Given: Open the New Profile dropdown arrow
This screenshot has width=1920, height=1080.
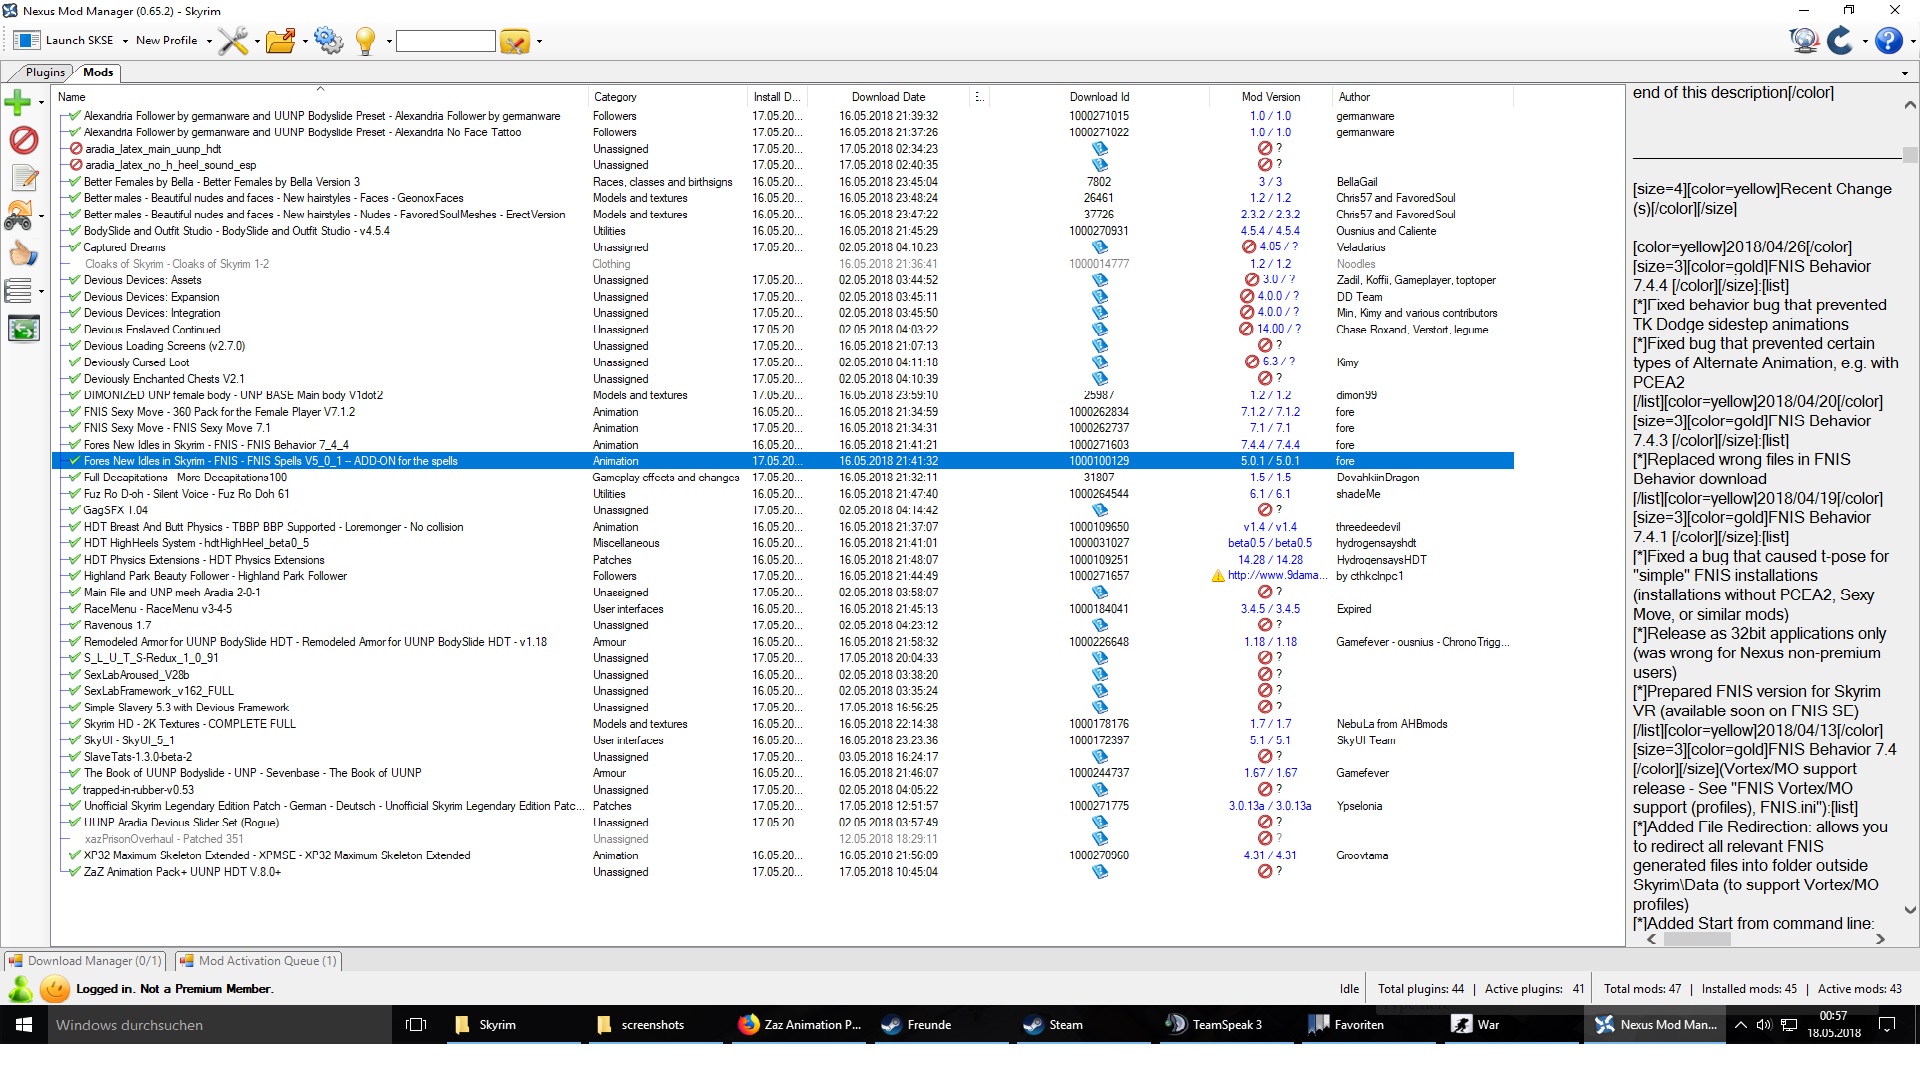Looking at the screenshot, I should click(209, 42).
